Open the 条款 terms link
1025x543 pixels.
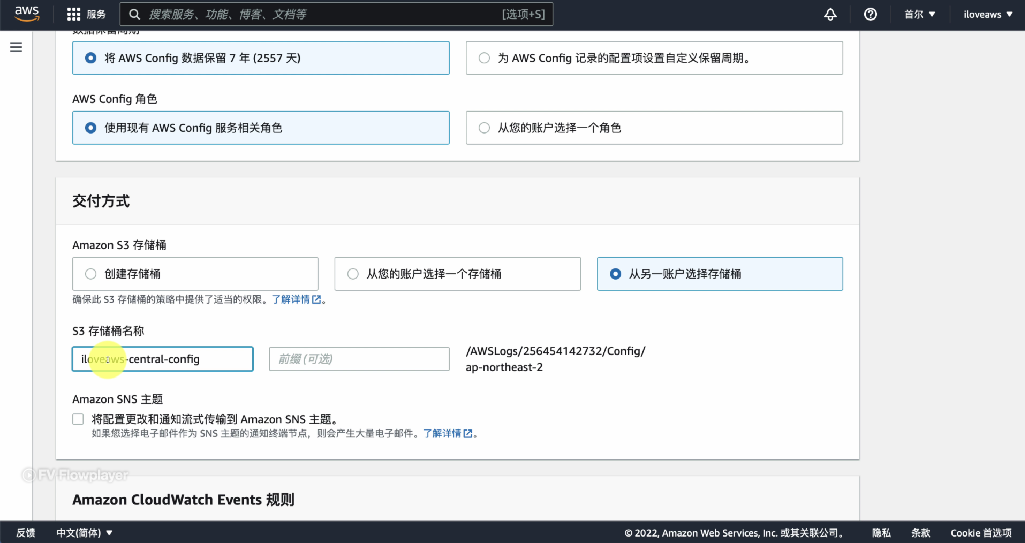coord(920,533)
